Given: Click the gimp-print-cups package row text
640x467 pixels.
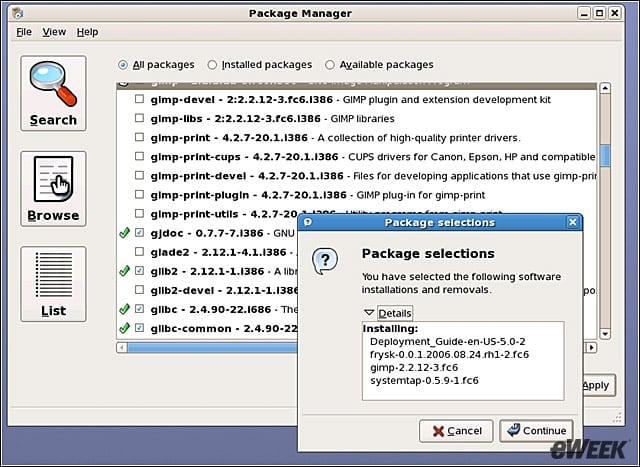Looking at the screenshot, I should click(x=373, y=157).
